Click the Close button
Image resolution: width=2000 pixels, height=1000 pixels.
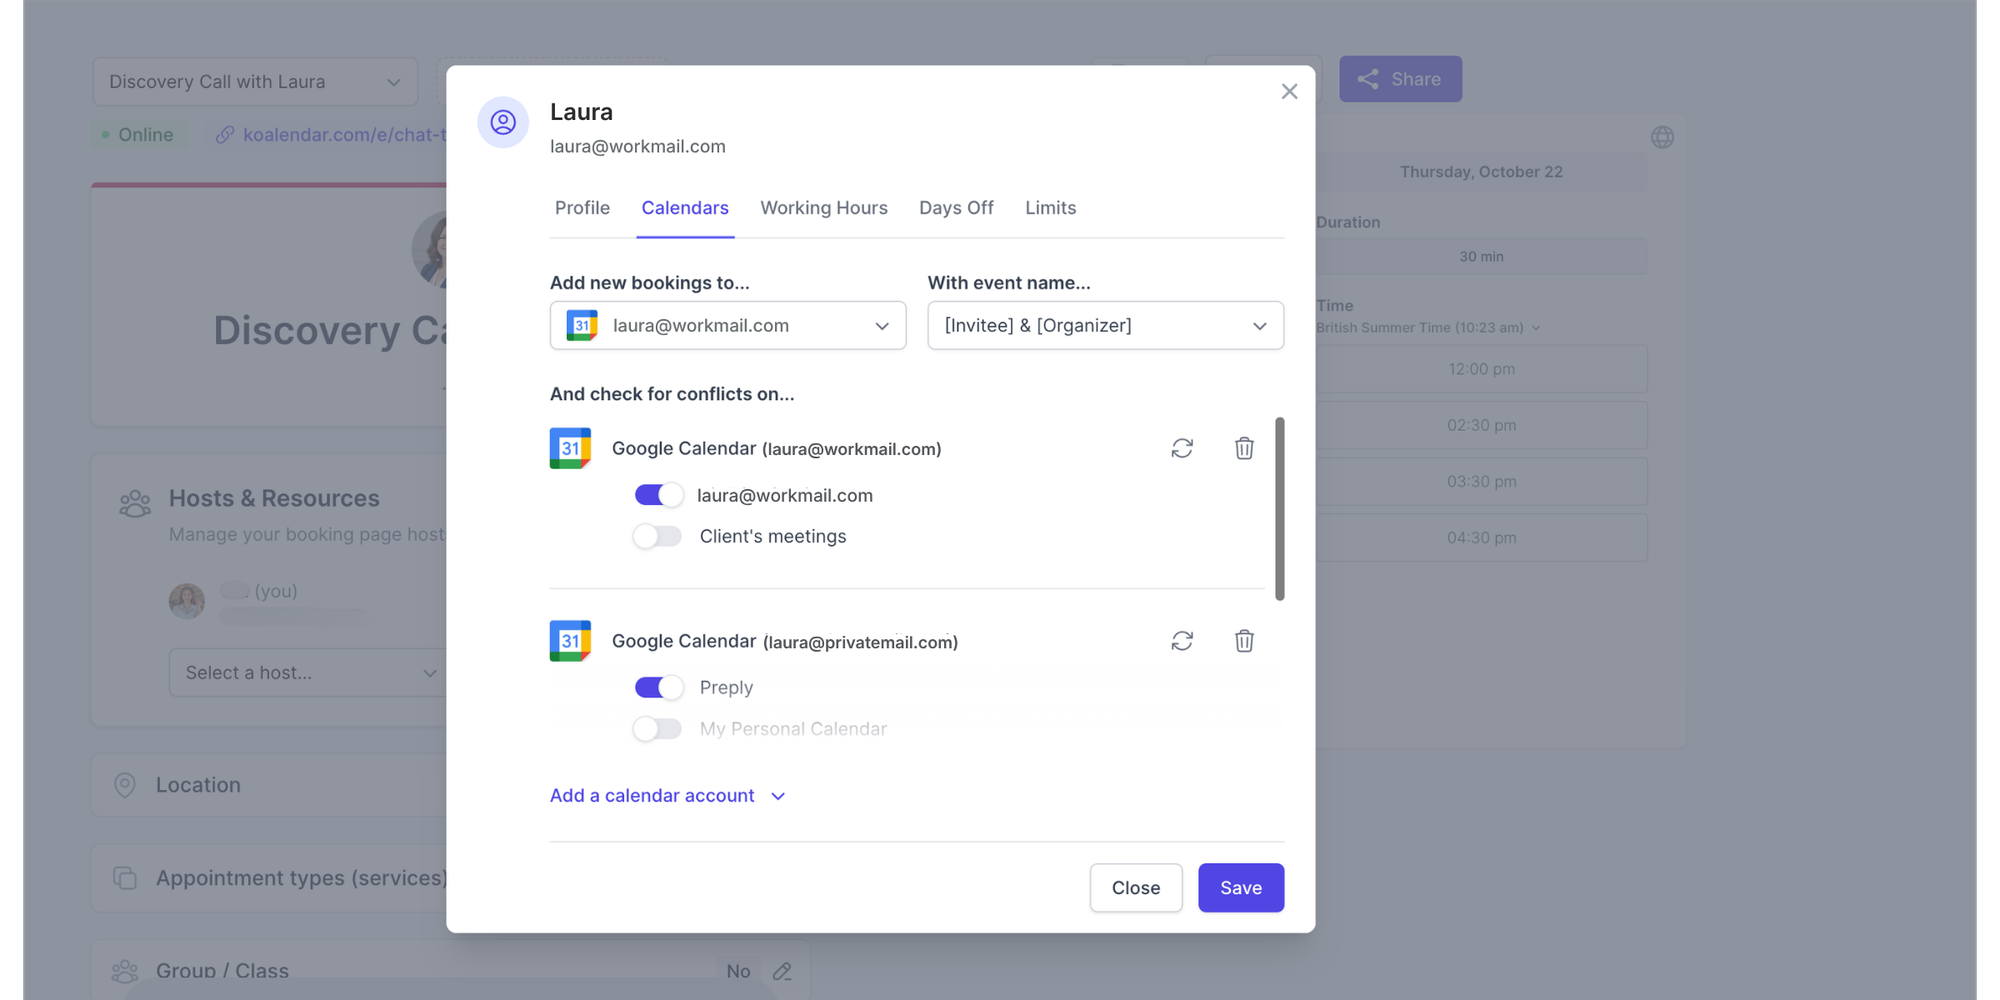1136,888
